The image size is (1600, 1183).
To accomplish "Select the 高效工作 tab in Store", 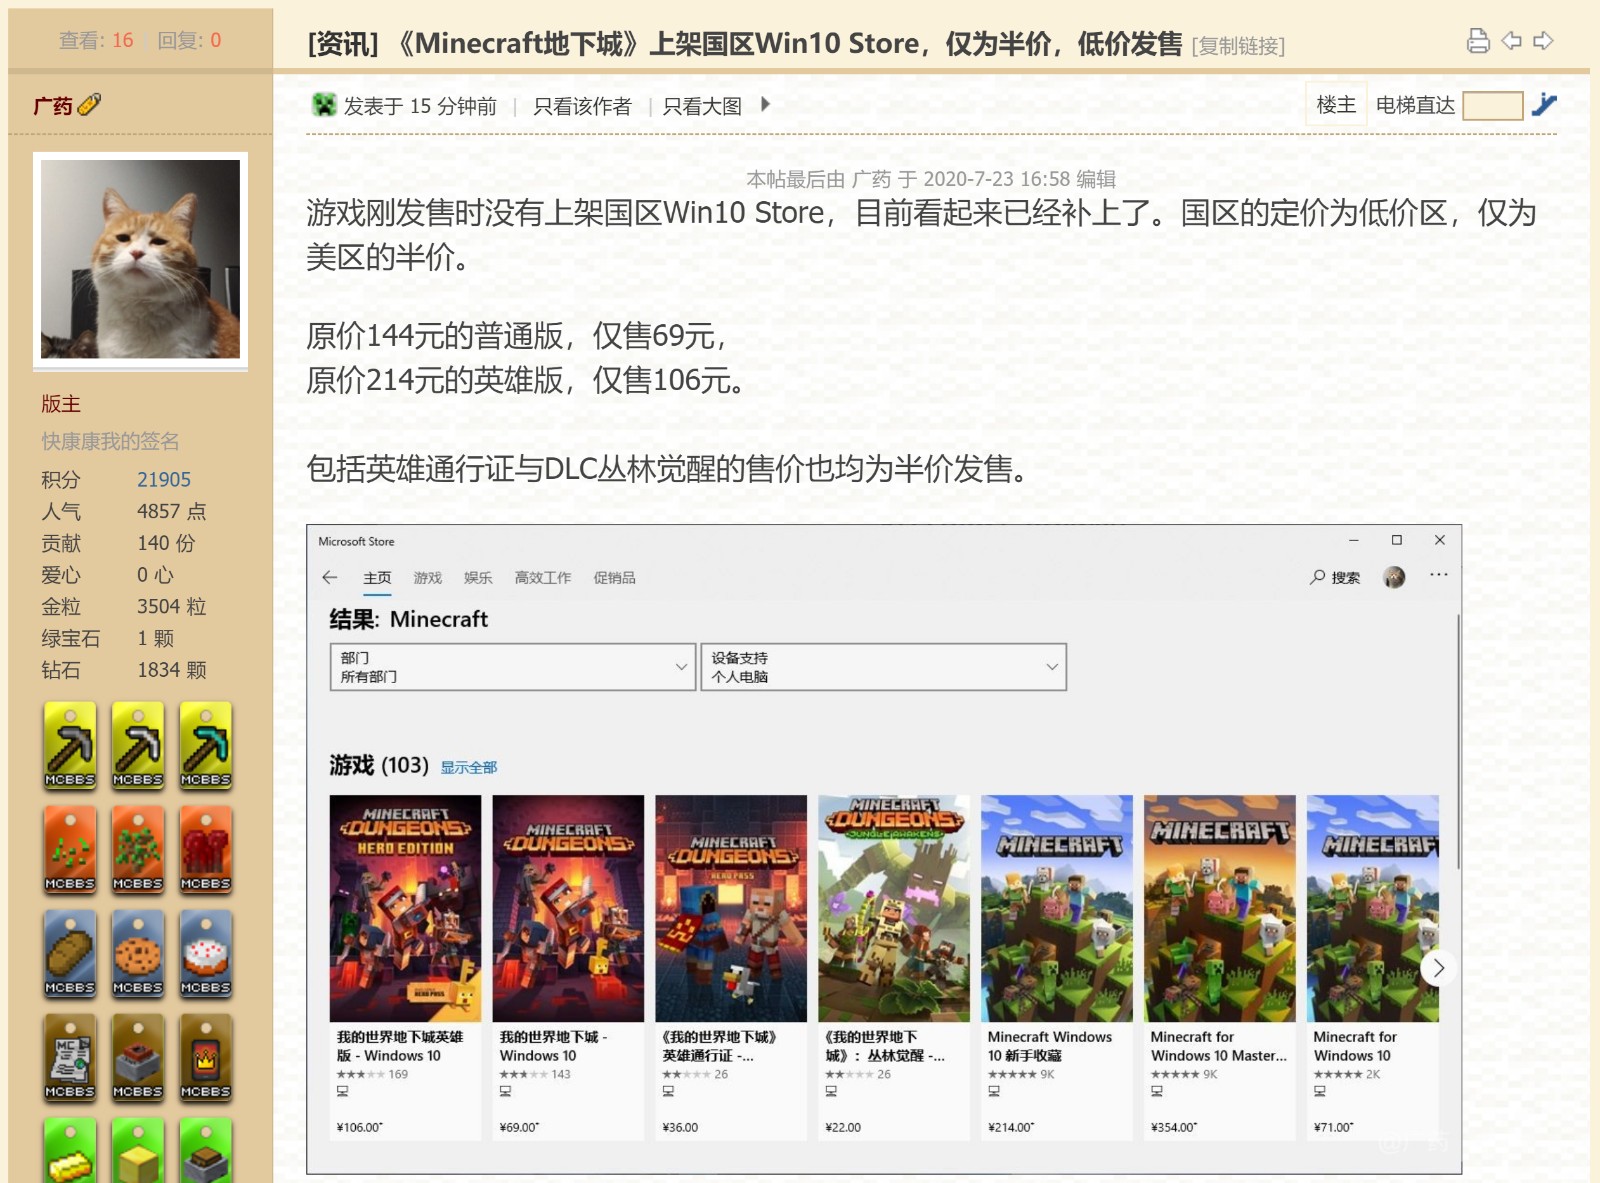I will point(543,578).
